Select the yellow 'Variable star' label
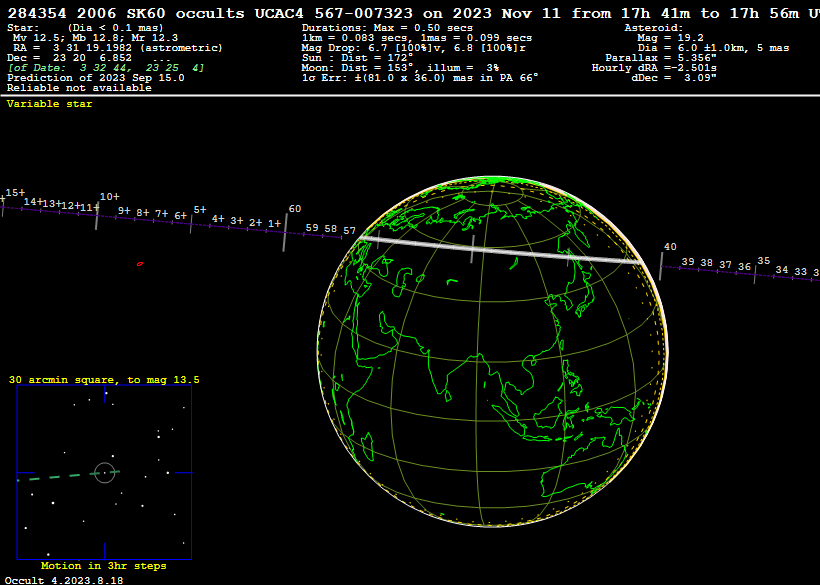 (x=50, y=104)
